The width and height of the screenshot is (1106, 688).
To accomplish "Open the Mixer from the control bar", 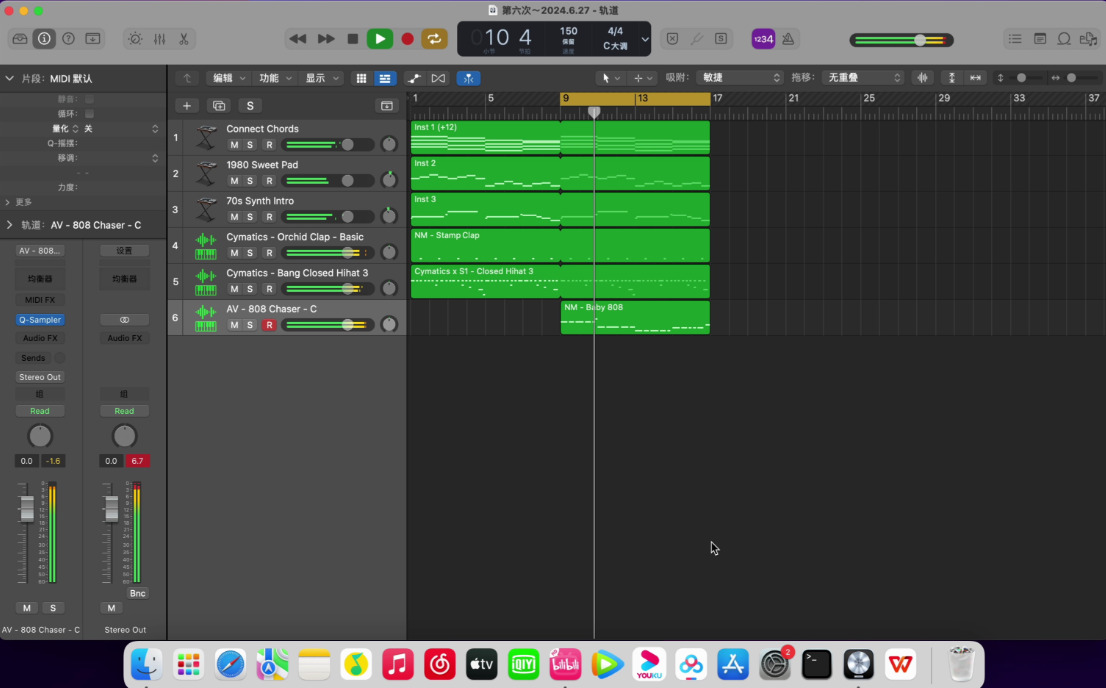I will coord(160,39).
